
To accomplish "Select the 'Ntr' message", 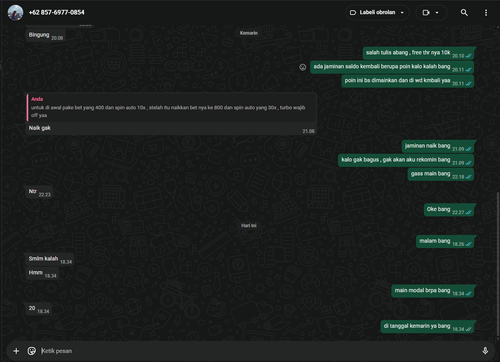I will click(39, 192).
